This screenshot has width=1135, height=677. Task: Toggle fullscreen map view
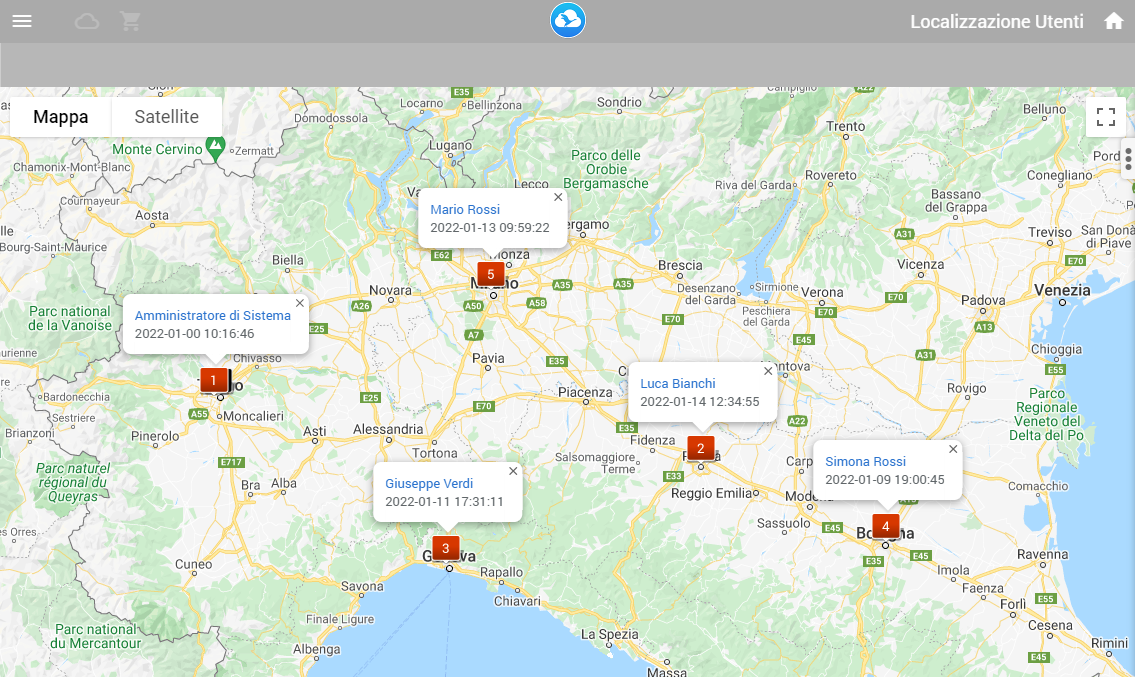(x=1105, y=117)
